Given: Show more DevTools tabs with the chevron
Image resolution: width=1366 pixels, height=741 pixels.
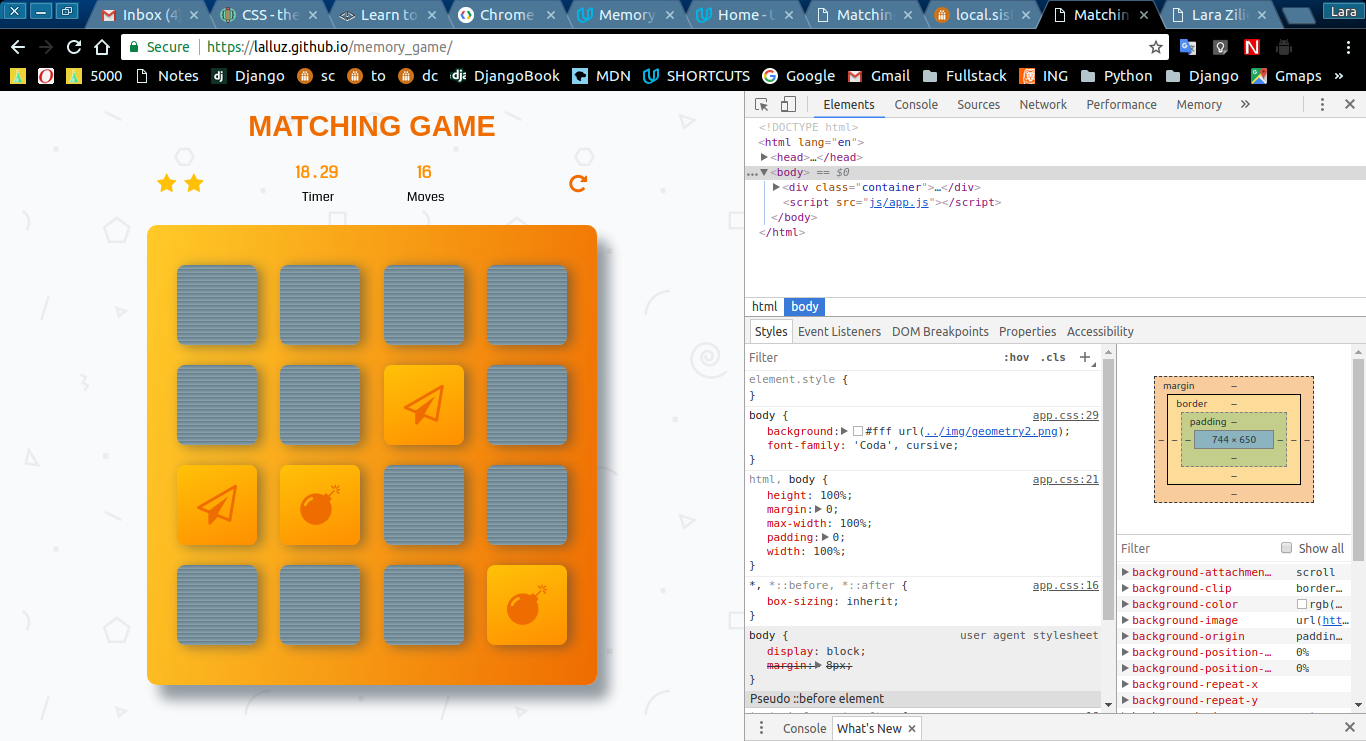Looking at the screenshot, I should click(x=1245, y=104).
